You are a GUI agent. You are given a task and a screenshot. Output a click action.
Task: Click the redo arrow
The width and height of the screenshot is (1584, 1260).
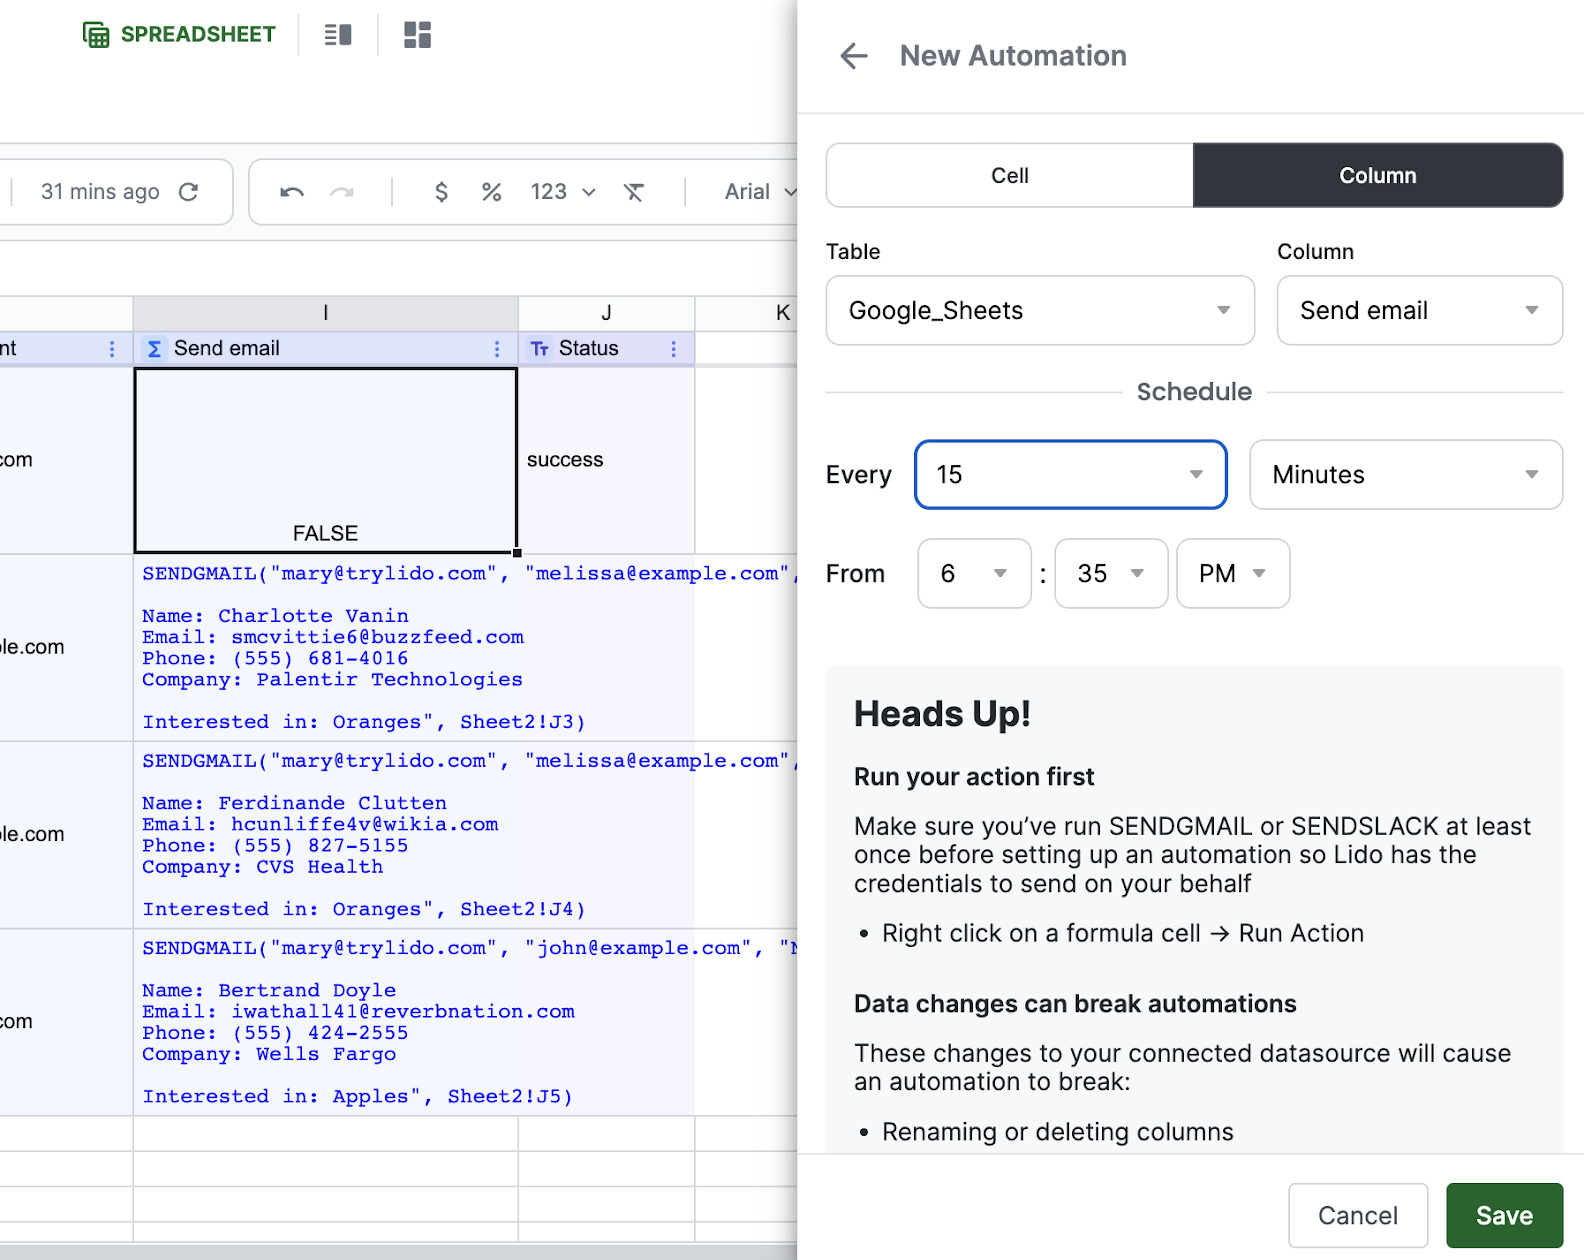(x=342, y=192)
